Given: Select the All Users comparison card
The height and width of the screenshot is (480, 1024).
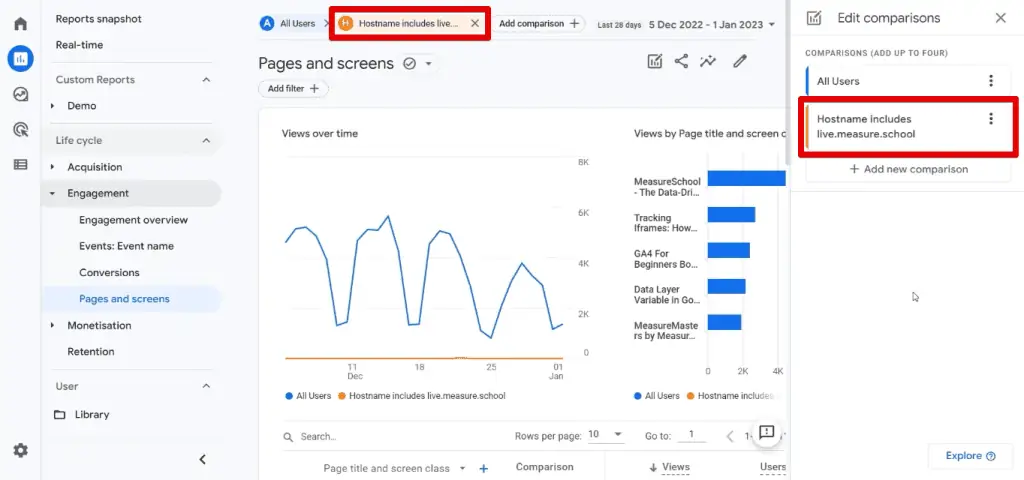Looking at the screenshot, I should click(x=908, y=81).
